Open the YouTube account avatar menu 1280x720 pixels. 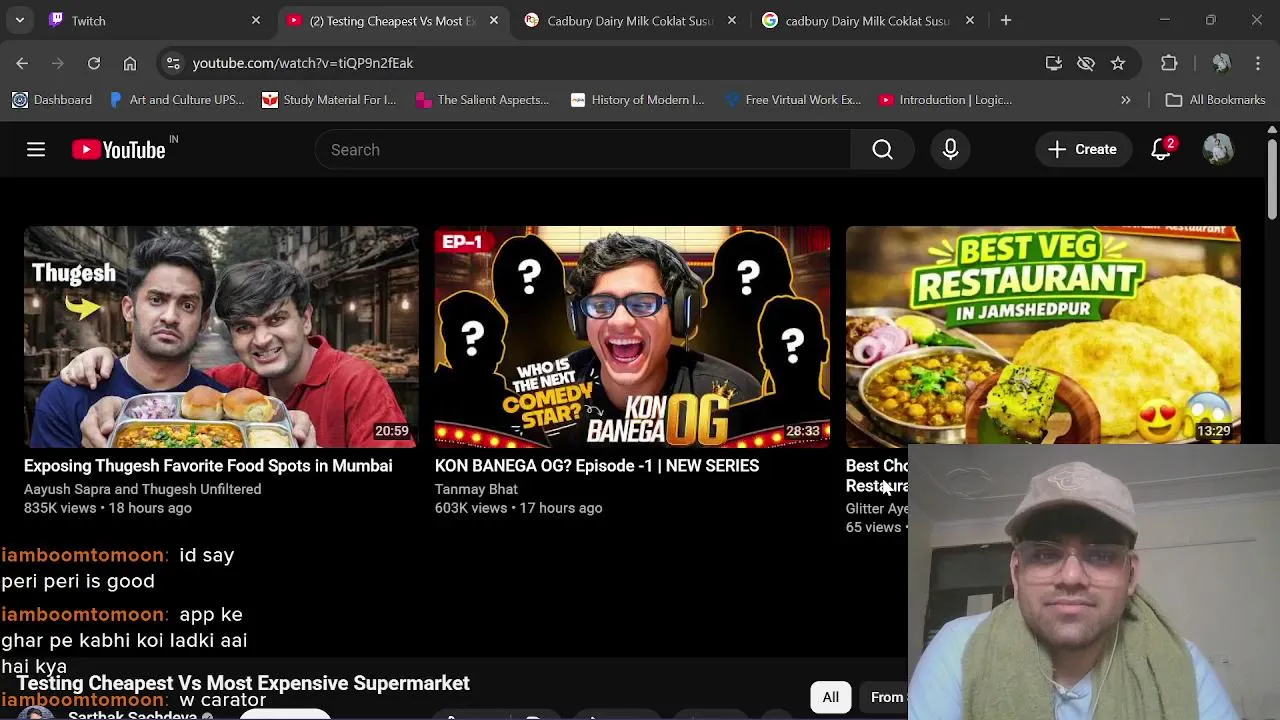(1218, 150)
